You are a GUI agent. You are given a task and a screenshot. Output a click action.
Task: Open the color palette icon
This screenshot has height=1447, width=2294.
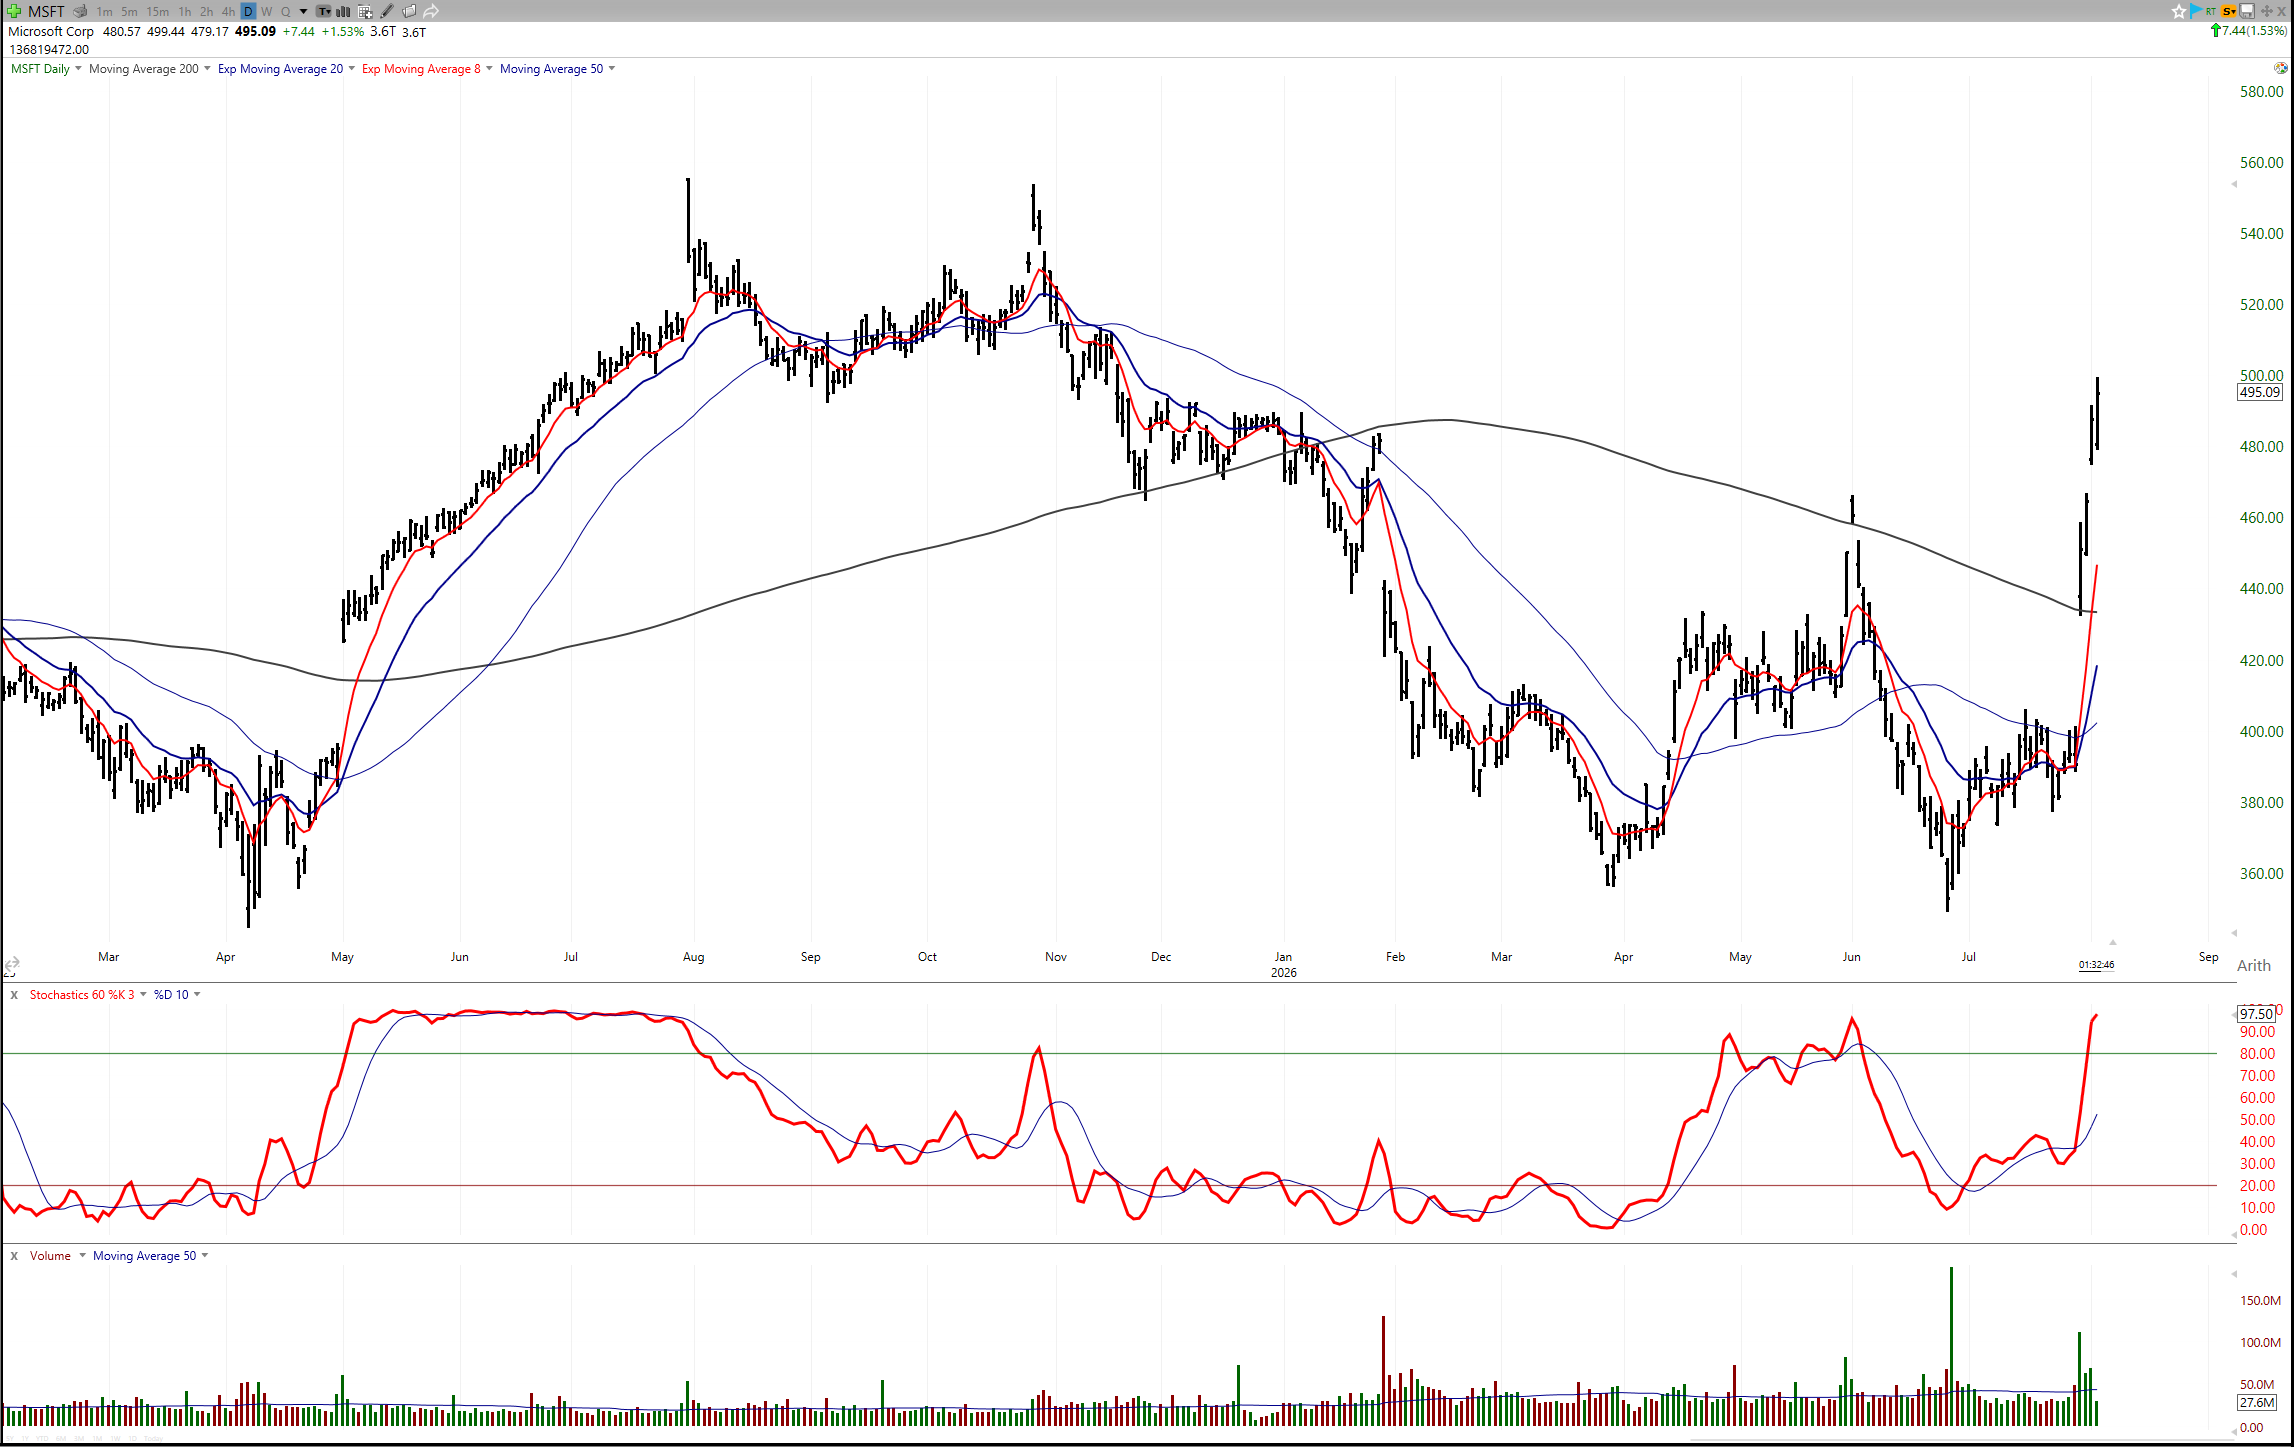(x=2280, y=68)
